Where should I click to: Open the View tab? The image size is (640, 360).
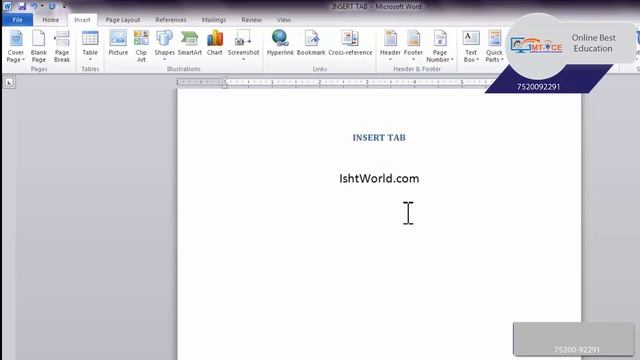pos(284,20)
